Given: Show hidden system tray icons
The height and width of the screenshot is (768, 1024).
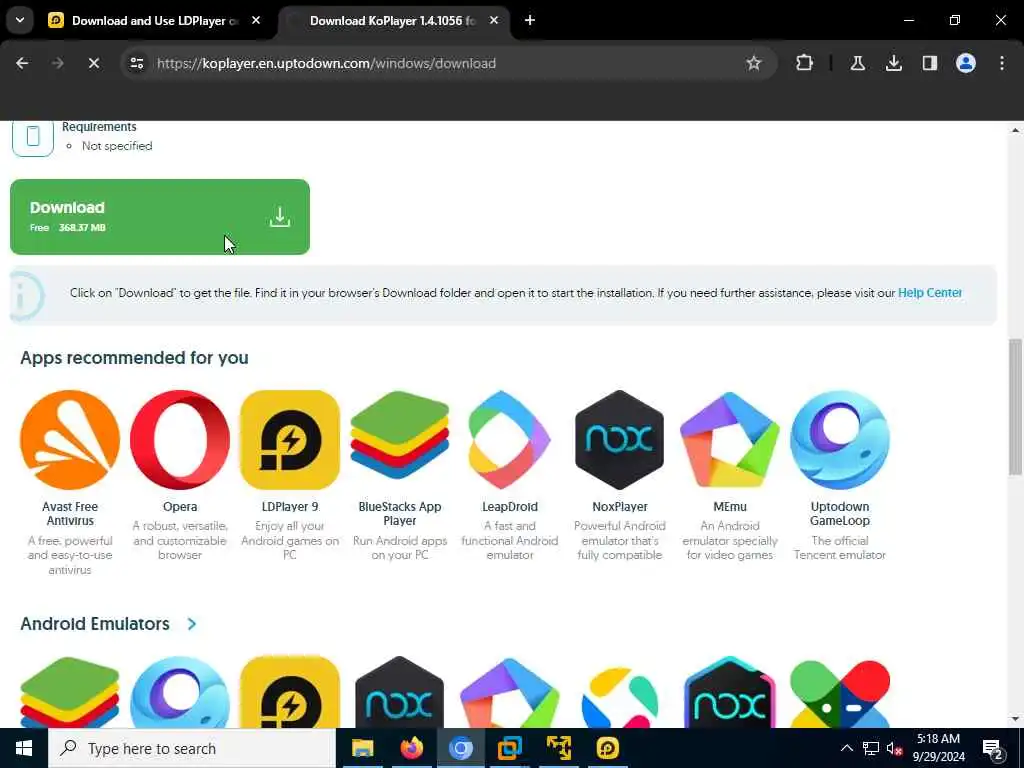Looking at the screenshot, I should click(x=846, y=748).
